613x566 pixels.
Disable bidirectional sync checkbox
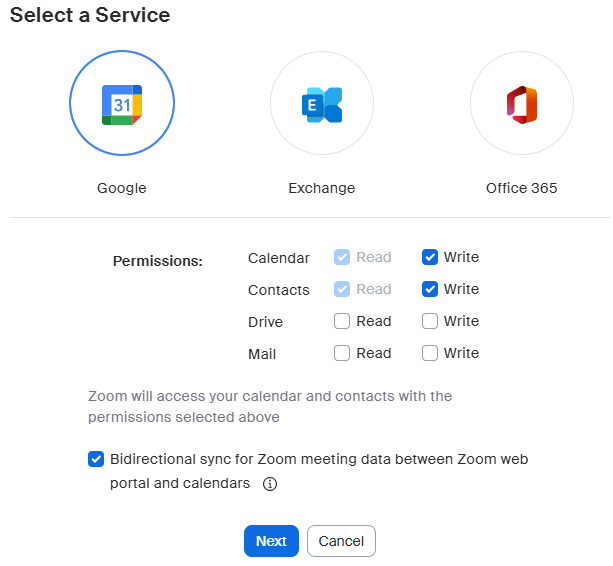click(x=96, y=459)
